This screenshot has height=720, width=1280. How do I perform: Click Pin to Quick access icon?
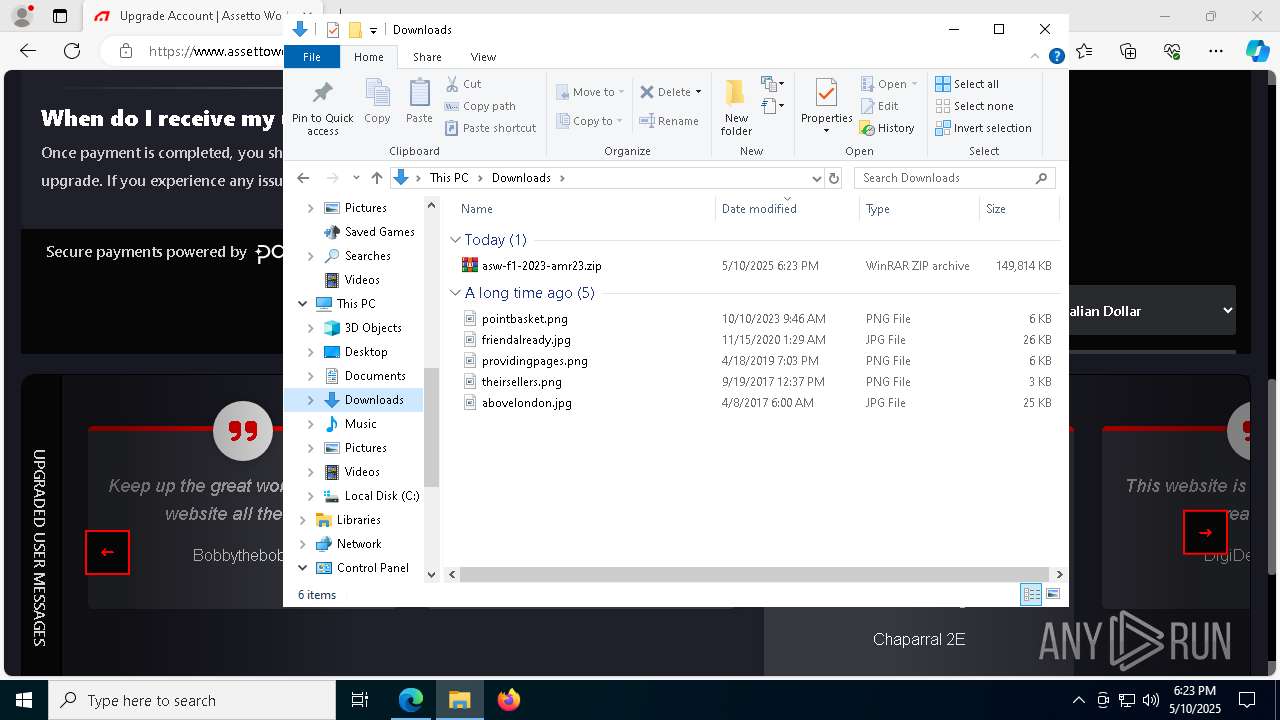point(322,109)
